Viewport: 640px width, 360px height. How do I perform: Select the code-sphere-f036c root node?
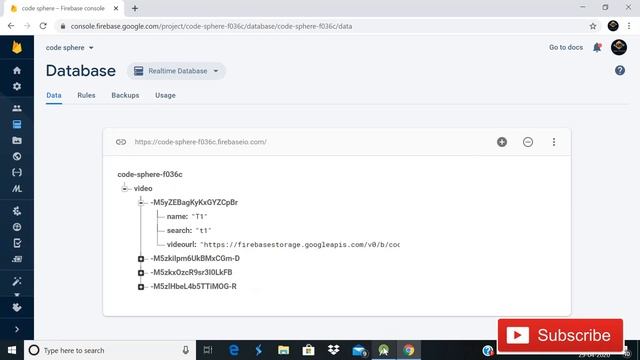150,174
